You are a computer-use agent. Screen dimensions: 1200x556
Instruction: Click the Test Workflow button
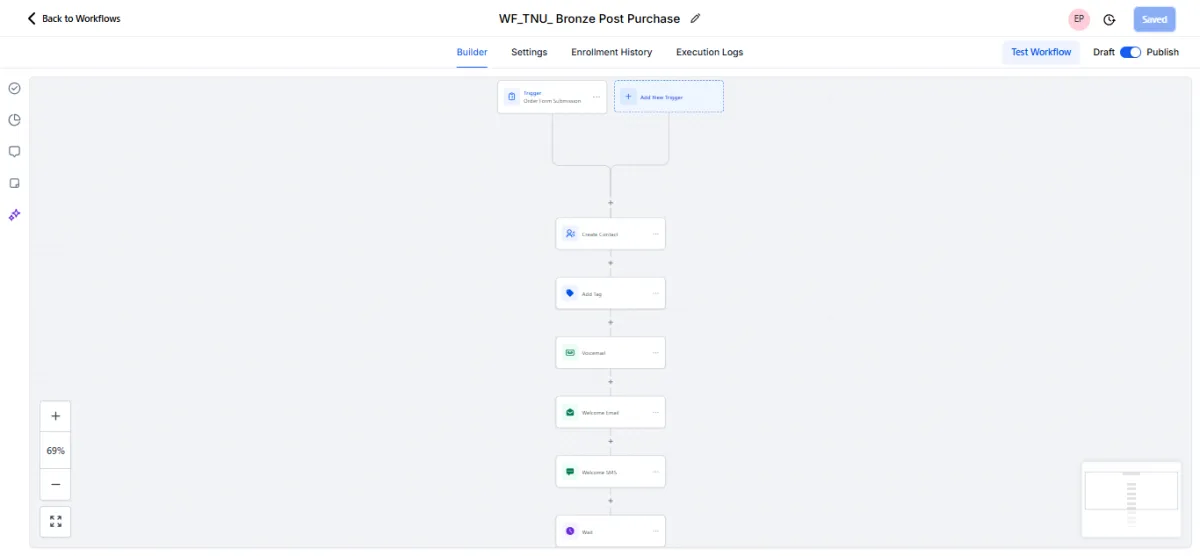[1040, 52]
